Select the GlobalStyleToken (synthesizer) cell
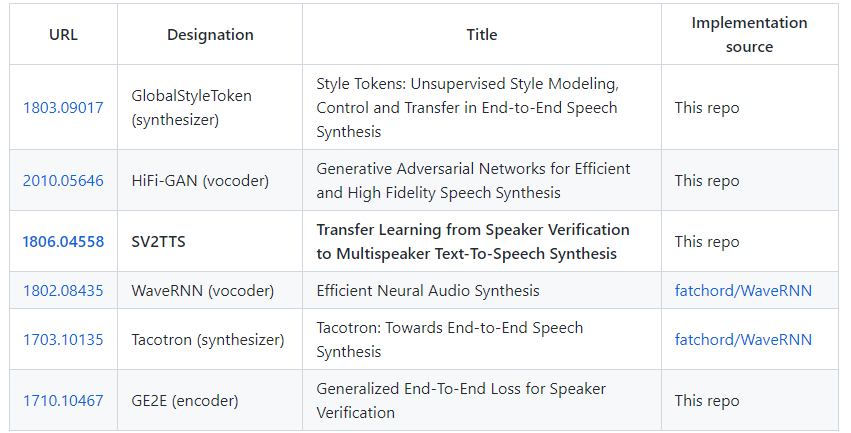Image resolution: width=851 pixels, height=433 pixels. (x=210, y=107)
